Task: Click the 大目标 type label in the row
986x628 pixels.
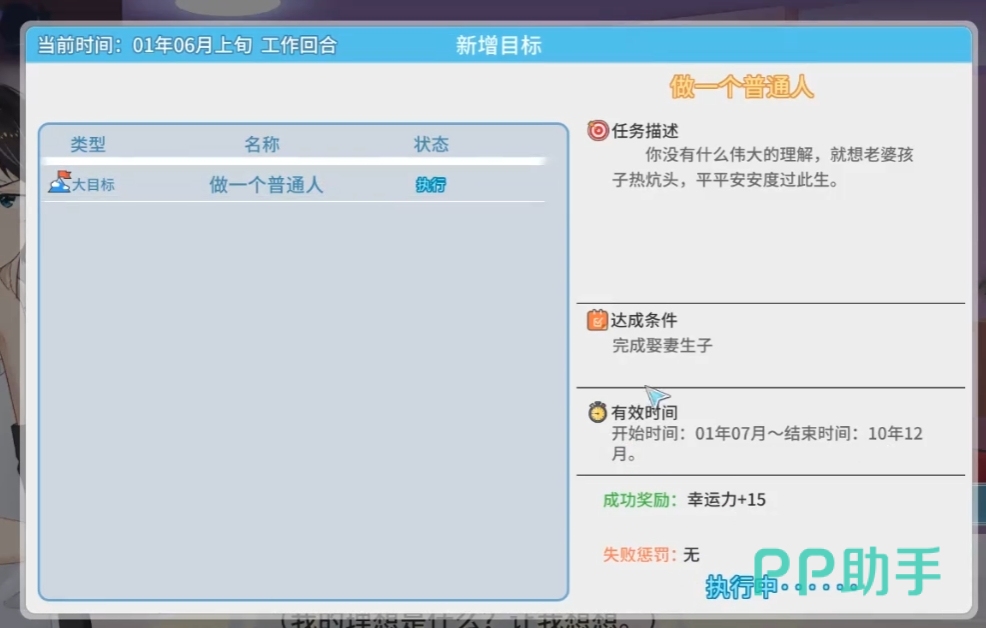Action: pos(93,185)
